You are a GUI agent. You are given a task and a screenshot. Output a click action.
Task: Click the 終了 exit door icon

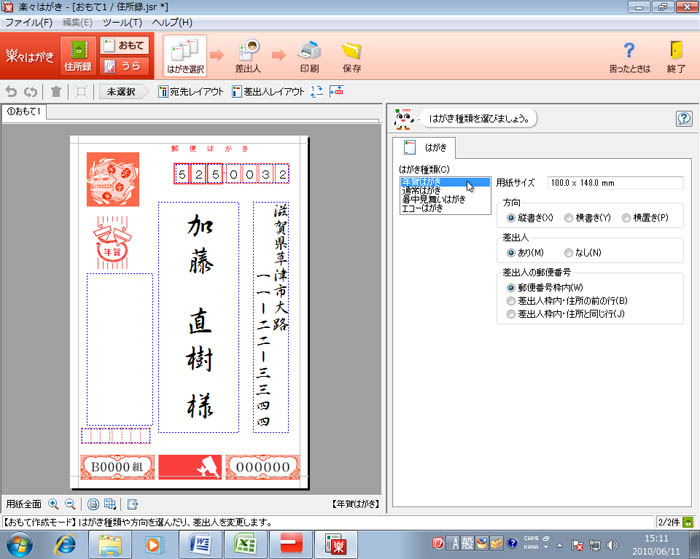pyautogui.click(x=676, y=56)
